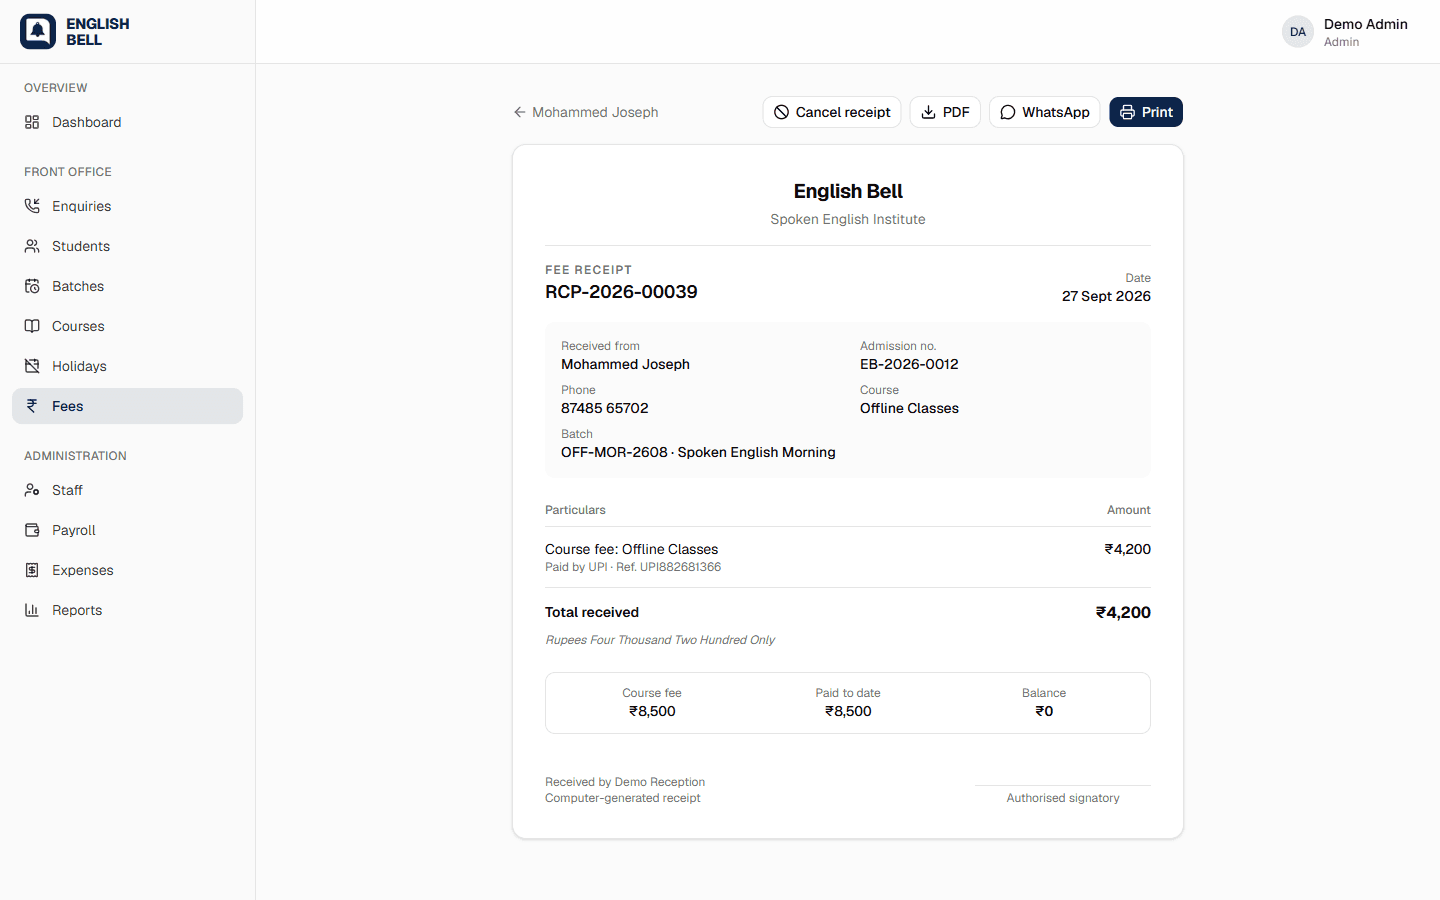Click the cancel circle-slash icon
The image size is (1440, 900).
[x=782, y=112]
